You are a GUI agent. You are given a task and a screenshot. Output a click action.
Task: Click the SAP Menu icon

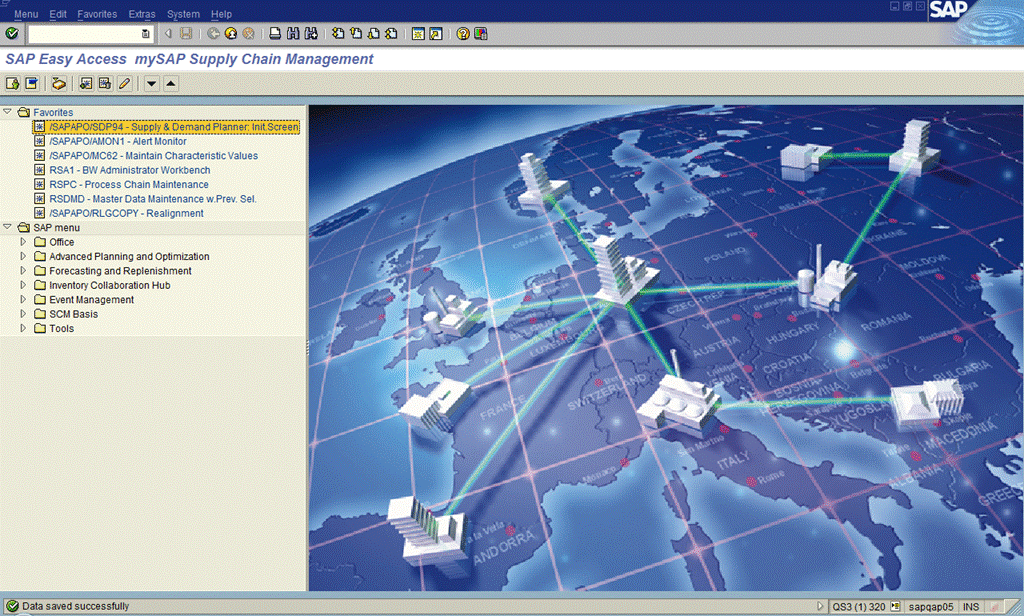(31, 84)
